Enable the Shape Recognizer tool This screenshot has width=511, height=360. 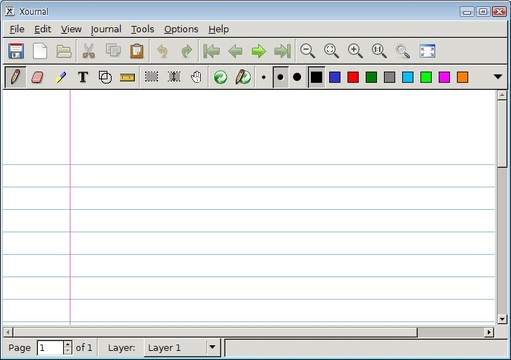[105, 77]
